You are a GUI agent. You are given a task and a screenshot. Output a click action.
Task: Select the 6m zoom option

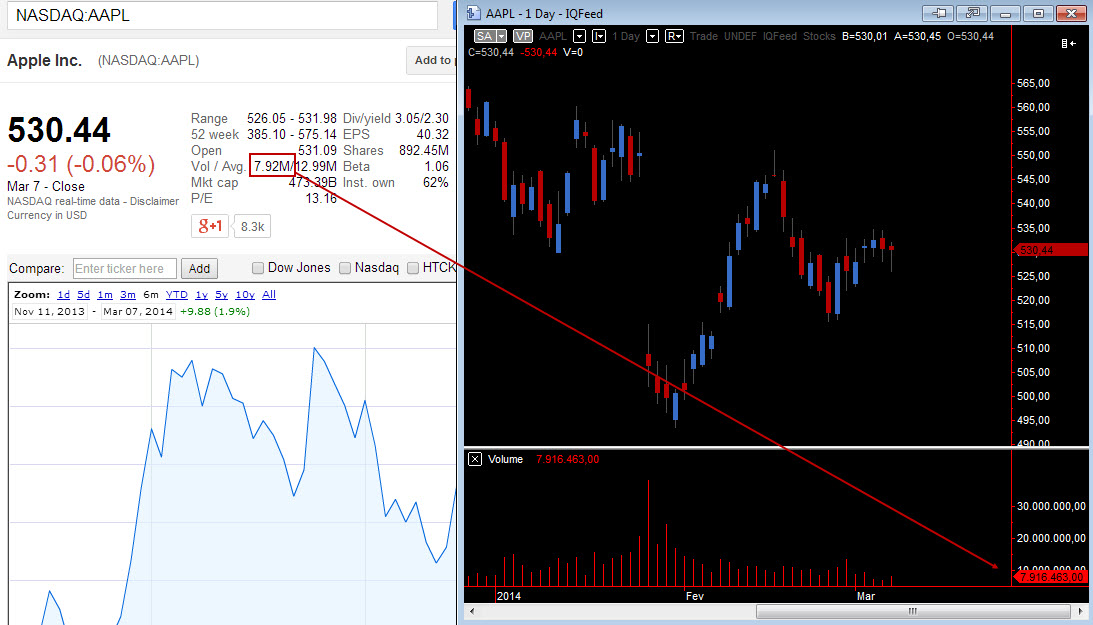point(151,295)
